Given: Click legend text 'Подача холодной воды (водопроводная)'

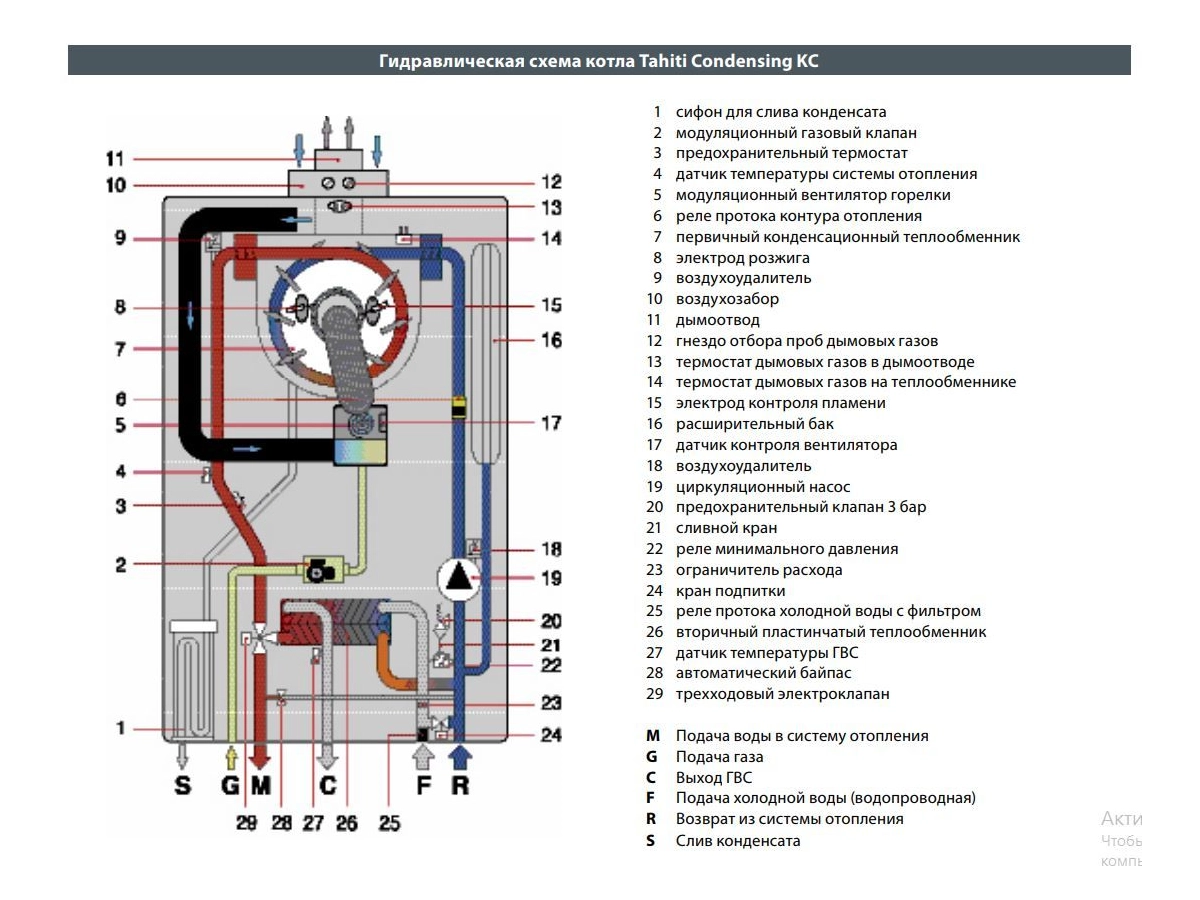Looking at the screenshot, I should pyautogui.click(x=826, y=798).
